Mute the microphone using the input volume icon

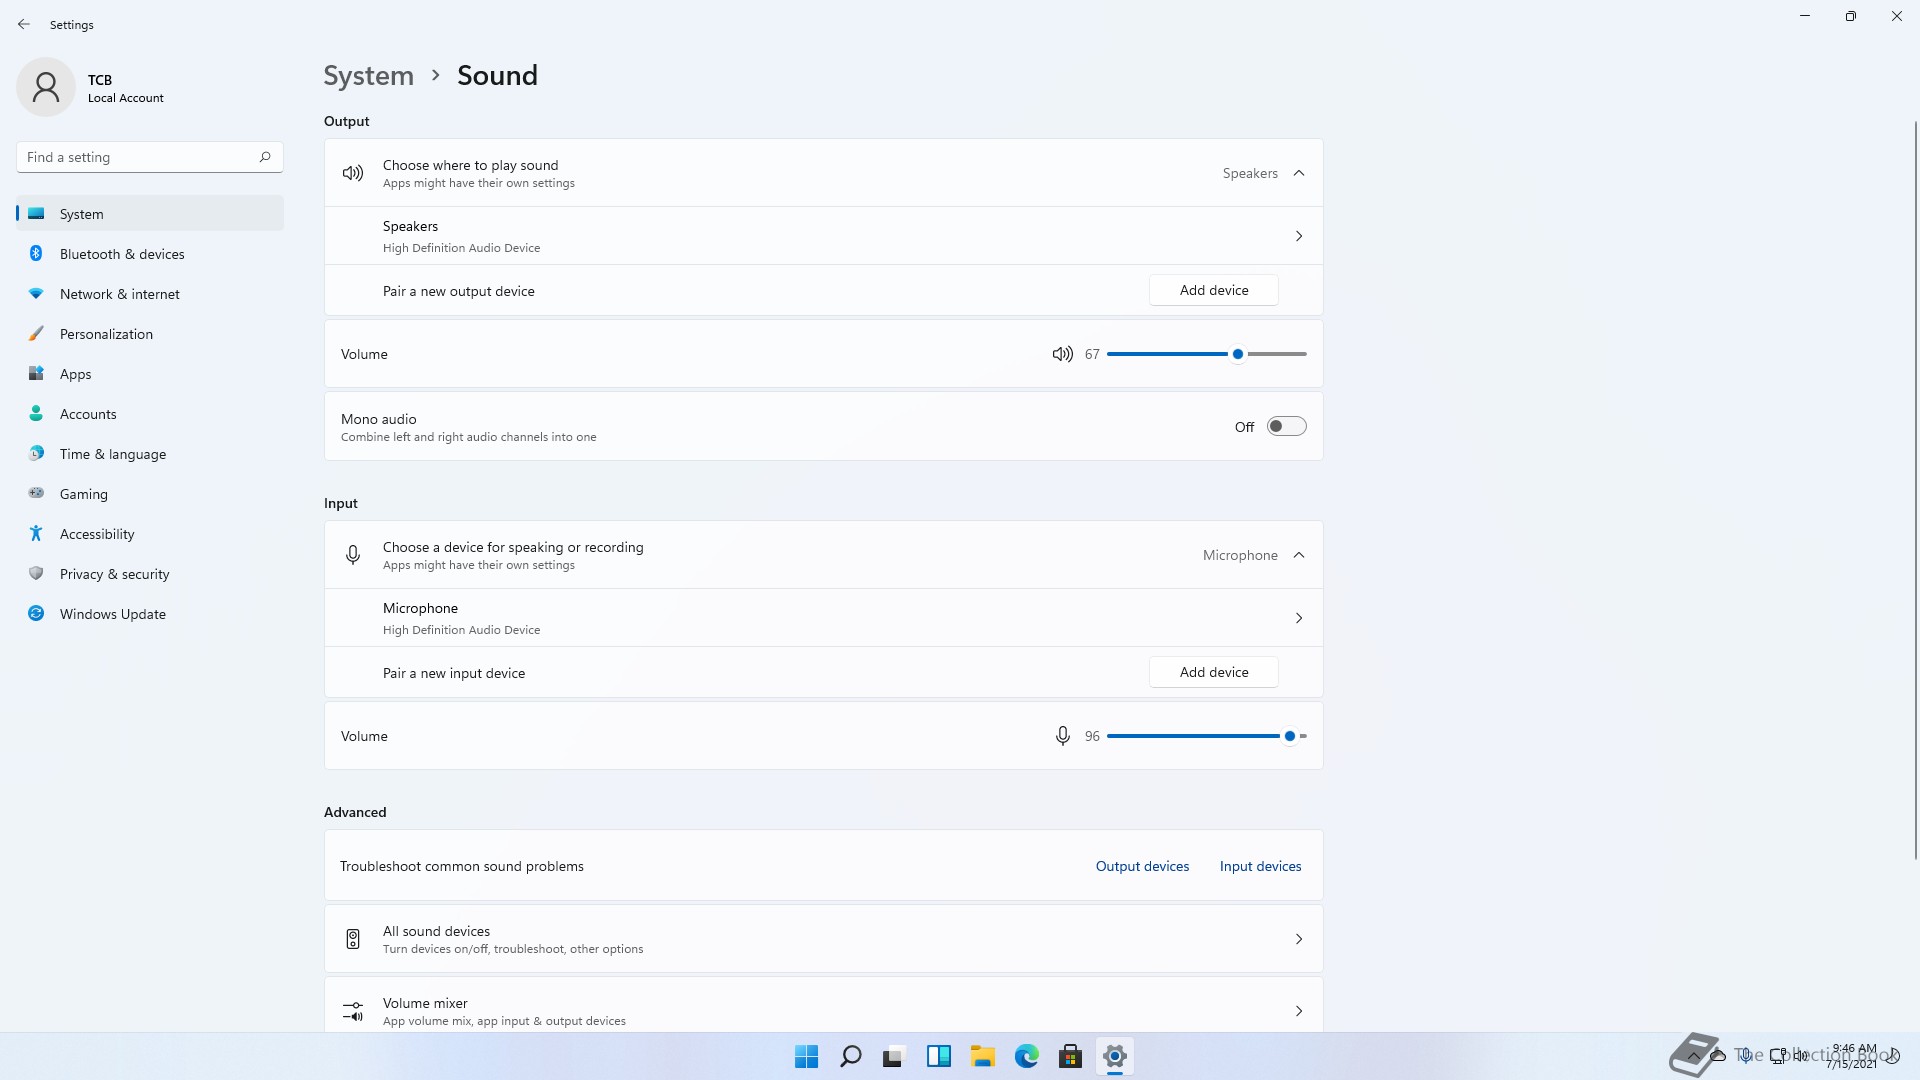point(1062,736)
